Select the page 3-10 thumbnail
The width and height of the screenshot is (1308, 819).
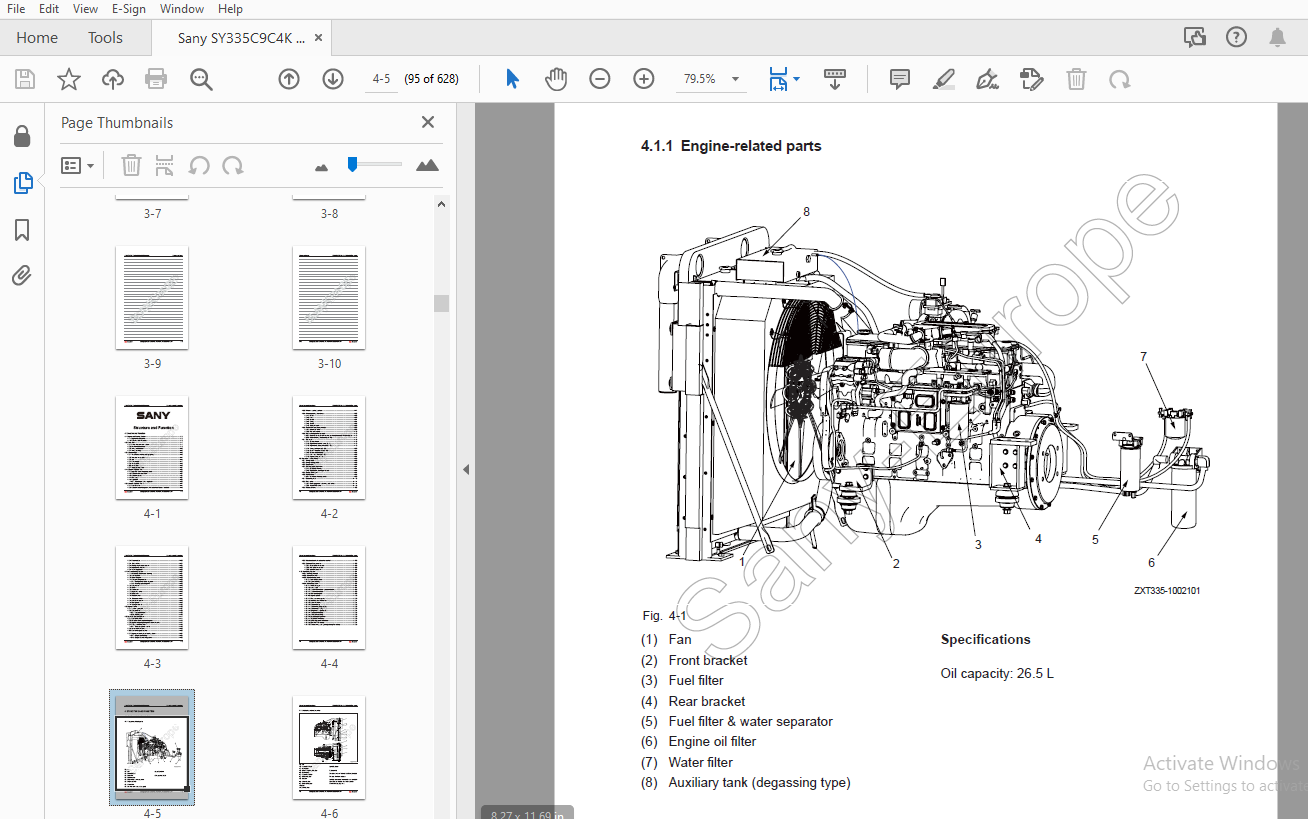click(x=329, y=298)
